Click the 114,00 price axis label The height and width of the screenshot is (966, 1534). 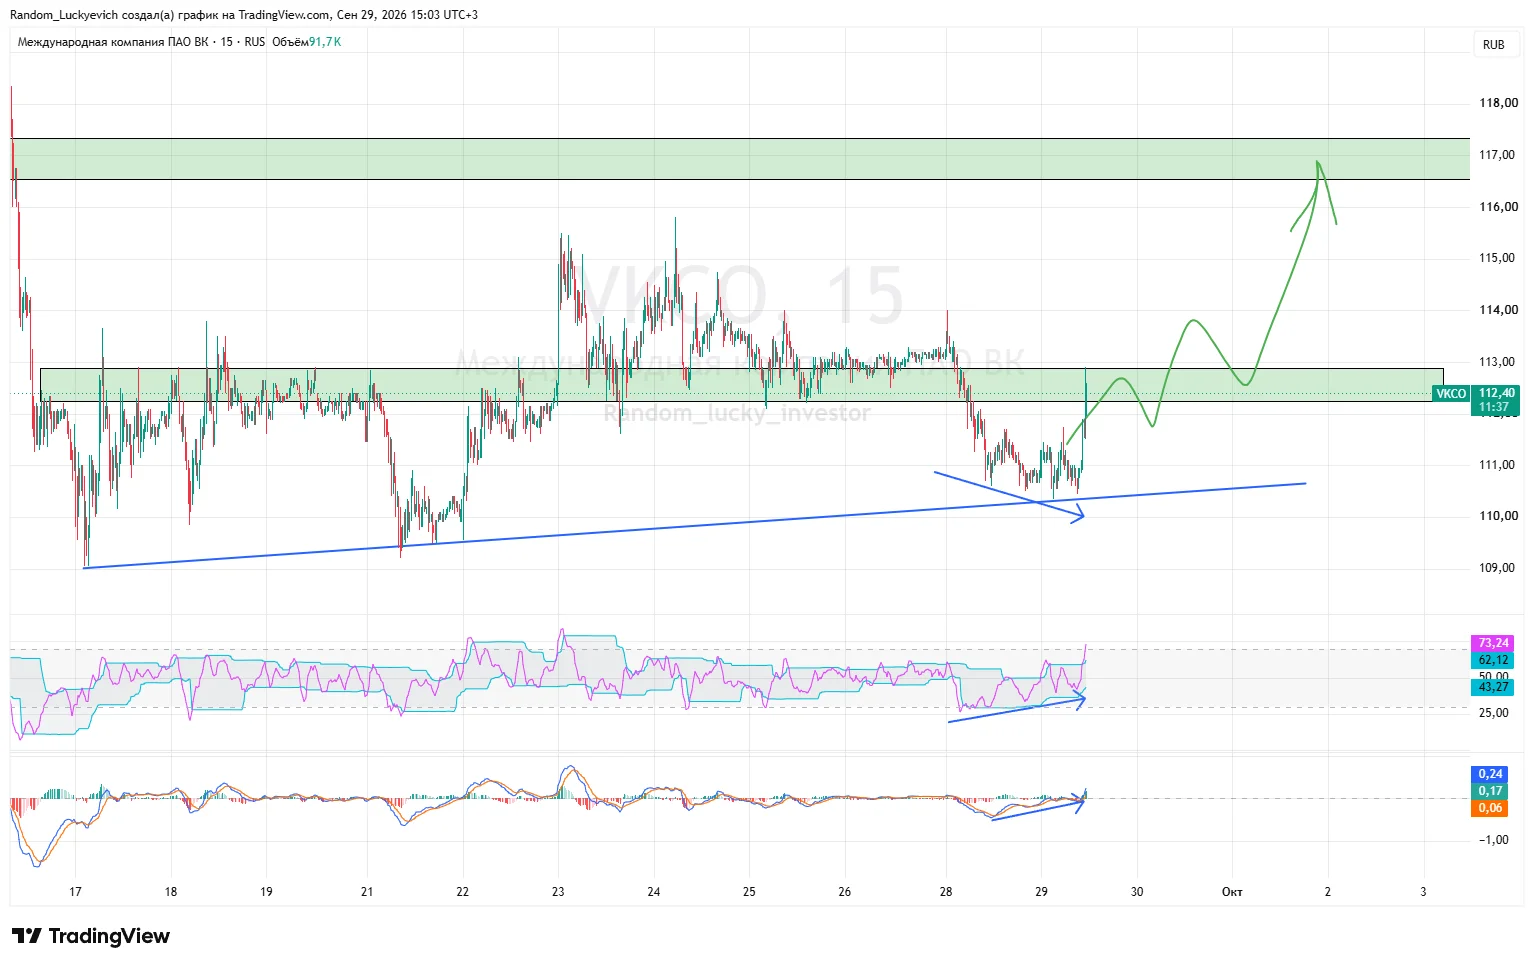pos(1498,310)
